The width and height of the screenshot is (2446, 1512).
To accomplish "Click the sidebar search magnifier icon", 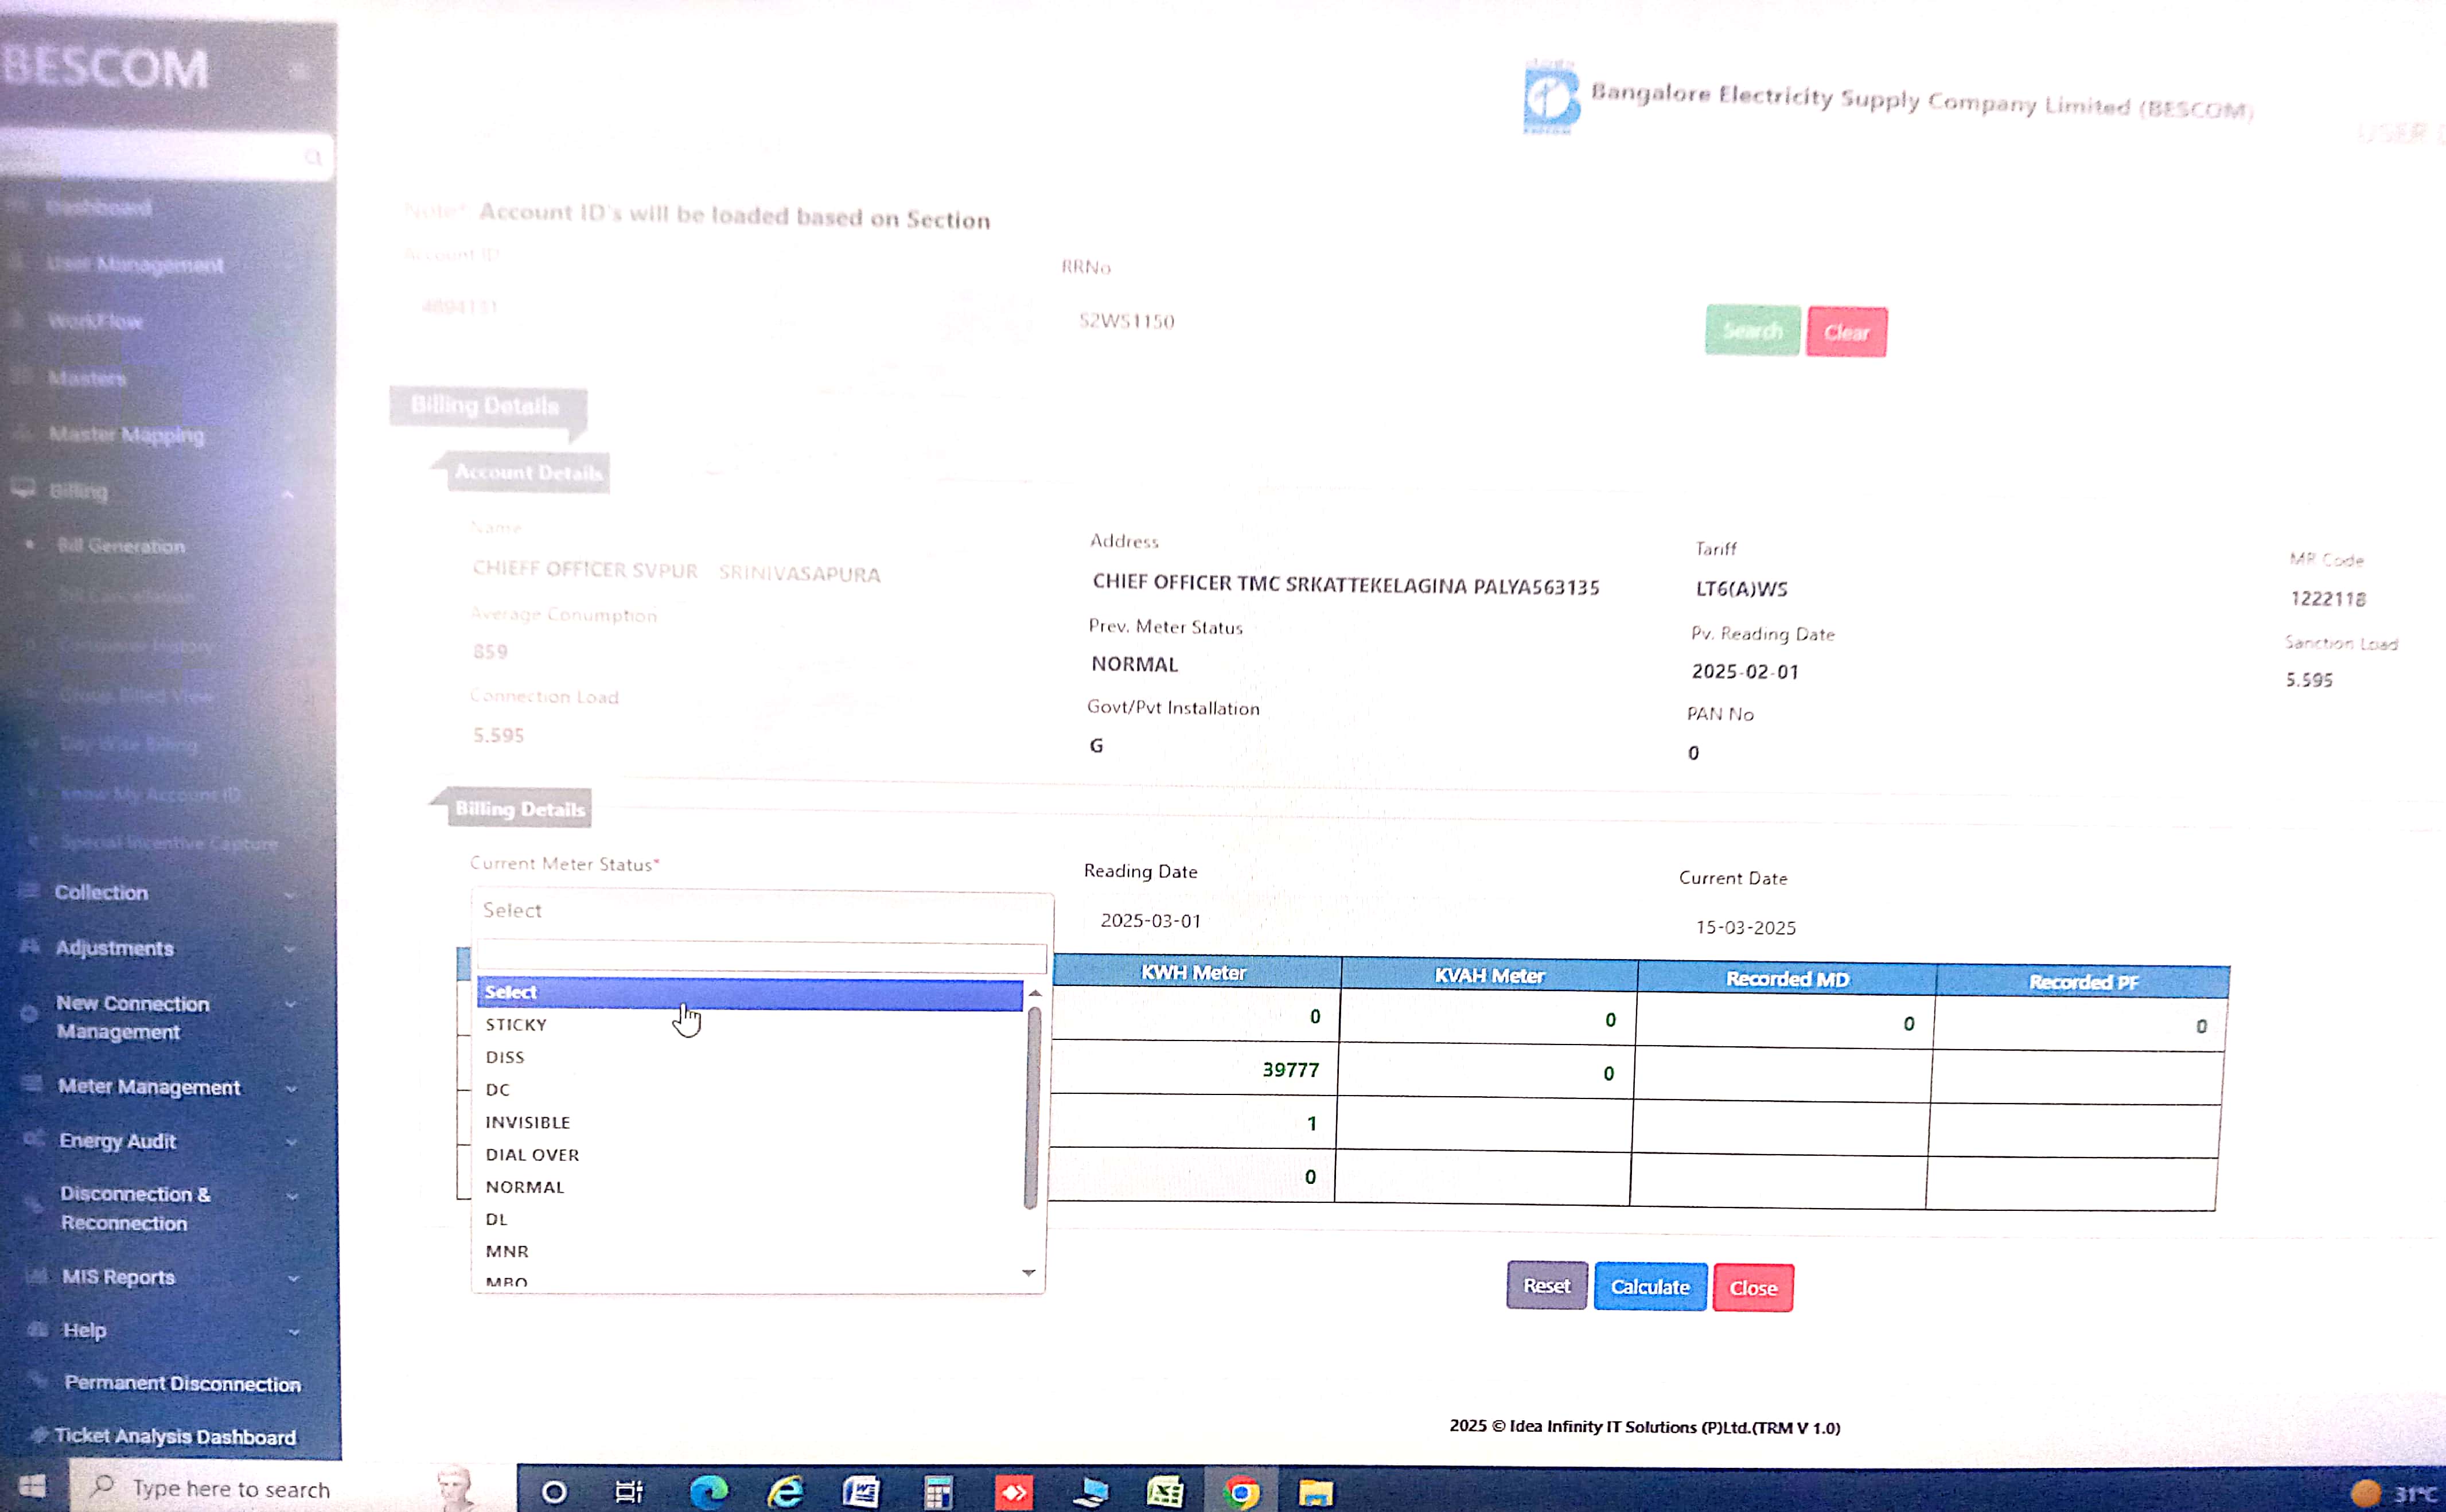I will 313,157.
